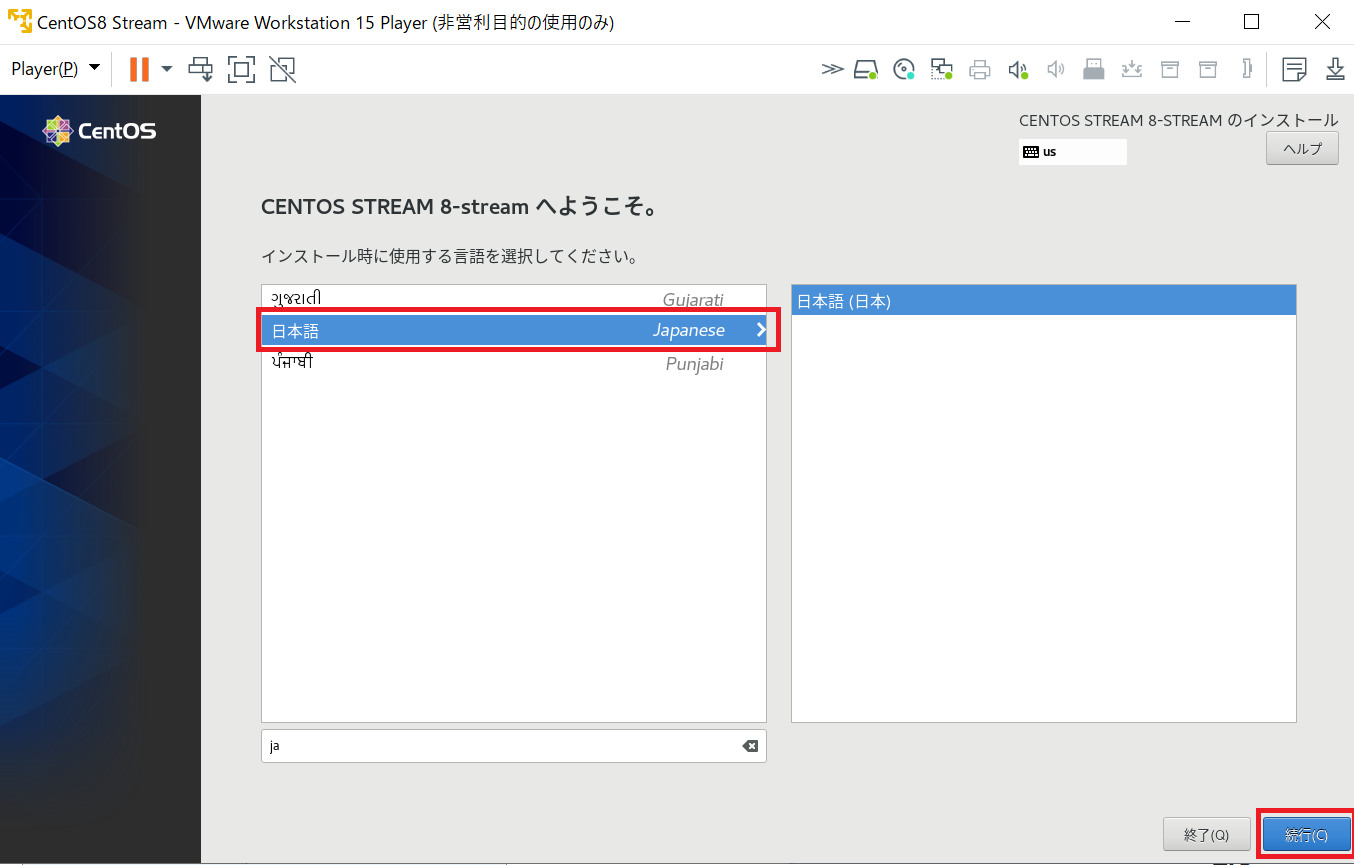
Task: Click the sound card icon with green dot
Action: click(x=1018, y=69)
